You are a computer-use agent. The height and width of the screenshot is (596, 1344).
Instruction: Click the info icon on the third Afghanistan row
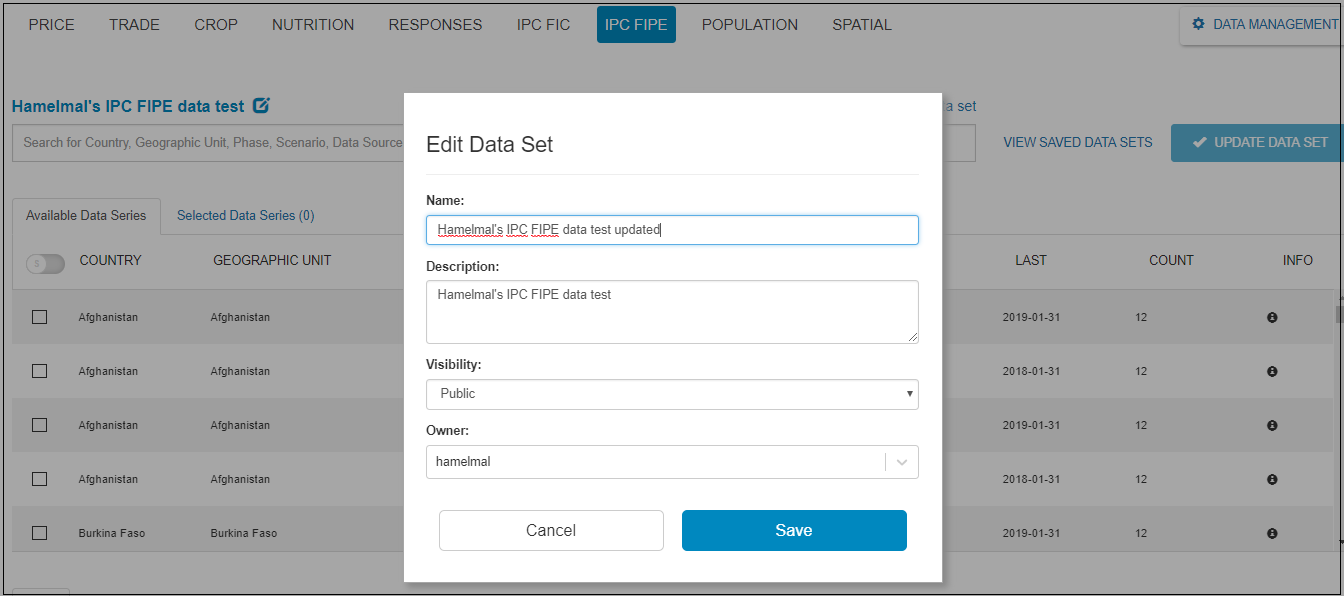pyautogui.click(x=1272, y=425)
